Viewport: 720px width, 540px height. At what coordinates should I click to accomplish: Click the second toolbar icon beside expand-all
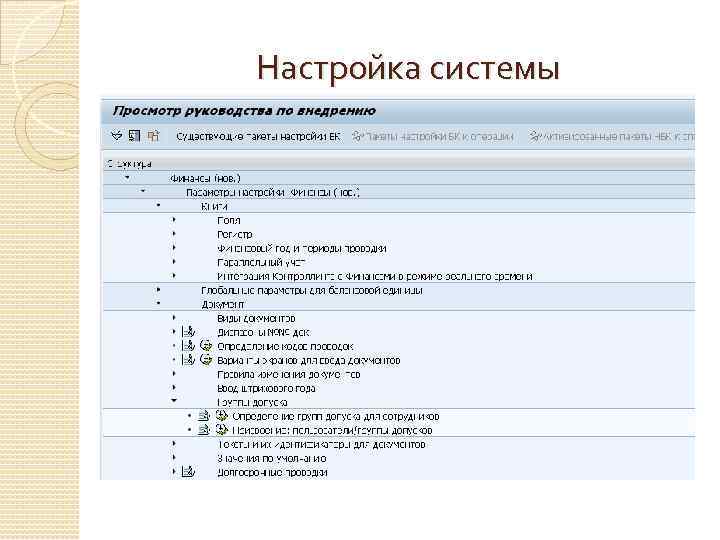(x=134, y=136)
